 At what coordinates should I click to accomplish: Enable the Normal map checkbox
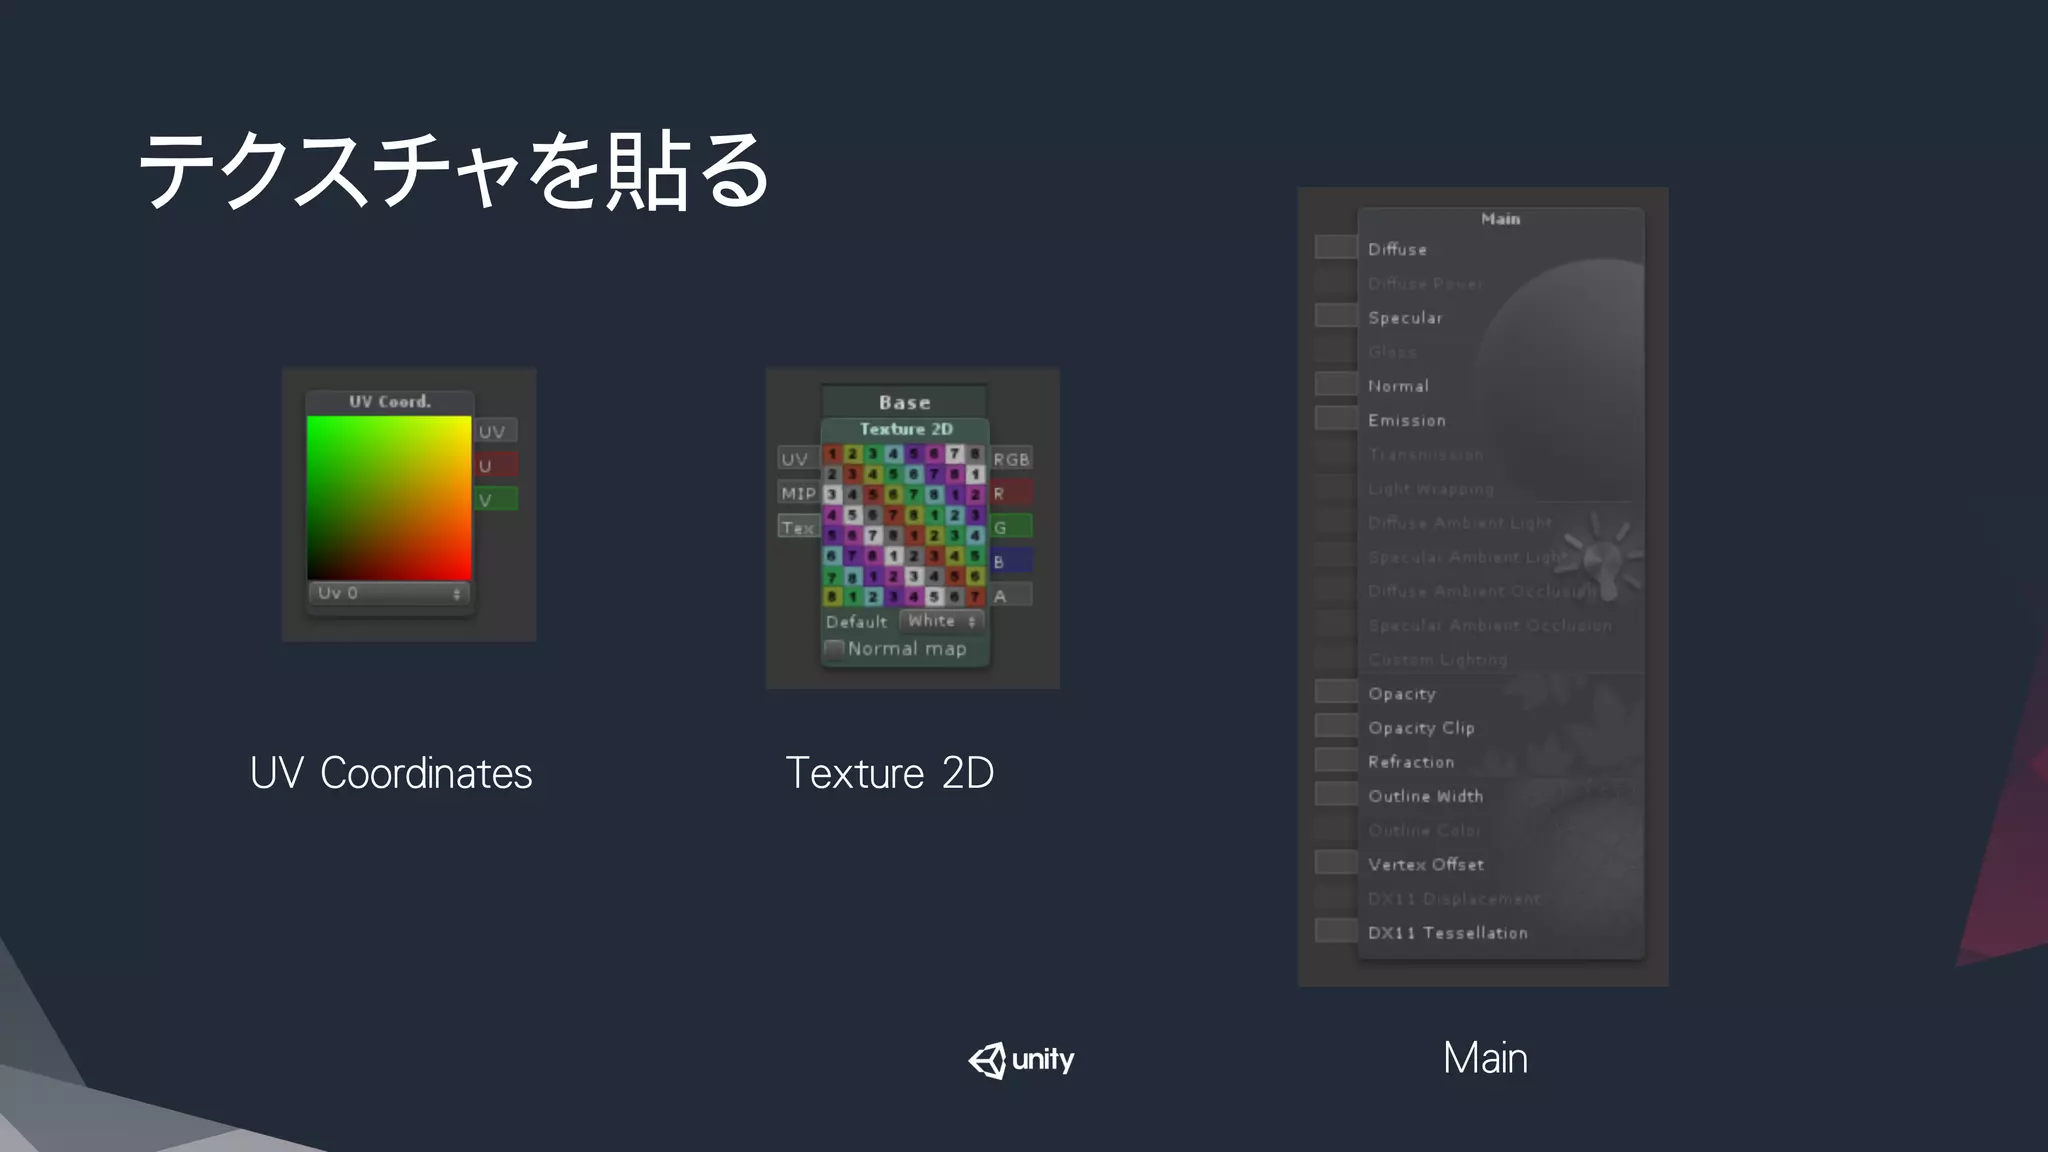pos(834,649)
